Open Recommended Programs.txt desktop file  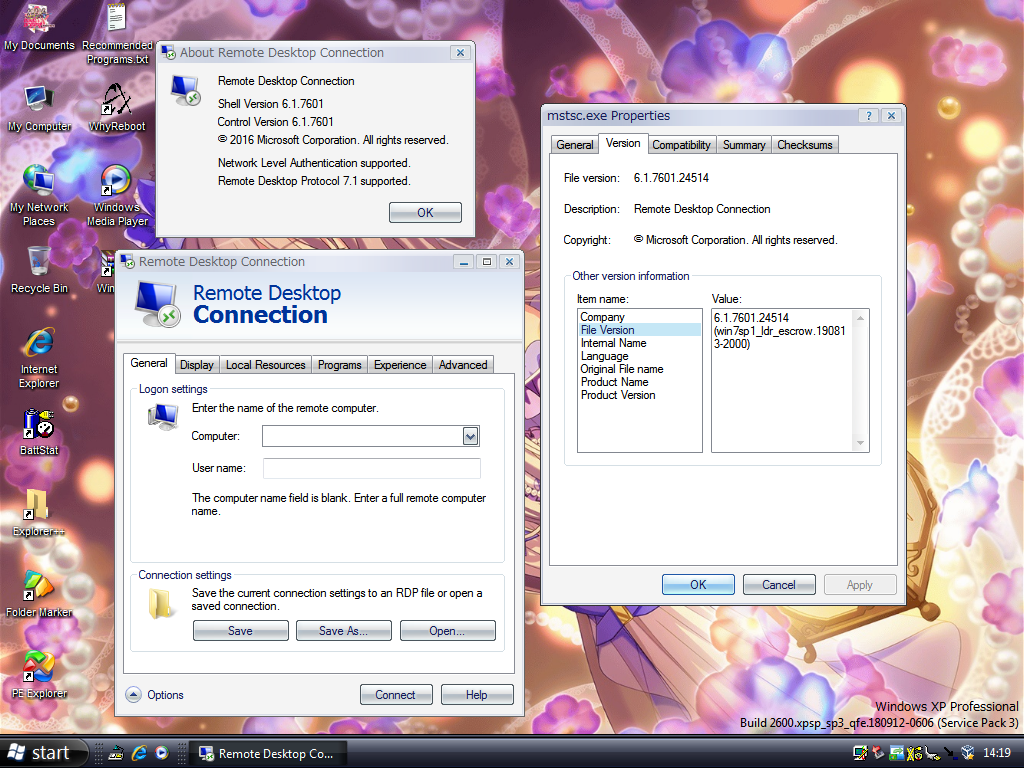(x=117, y=34)
